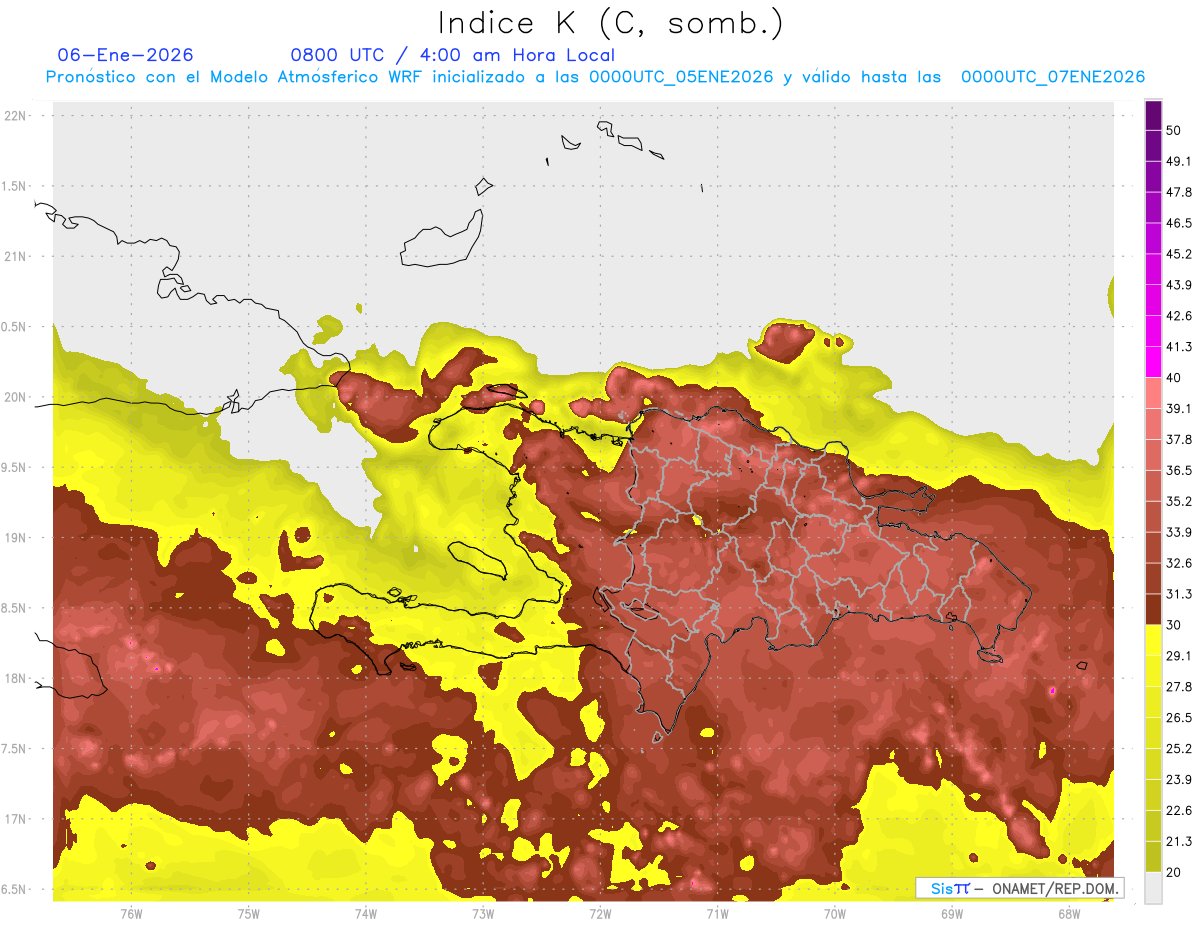Click the latitude label '19N'
This screenshot has width=1200, height=927.
coord(15,538)
